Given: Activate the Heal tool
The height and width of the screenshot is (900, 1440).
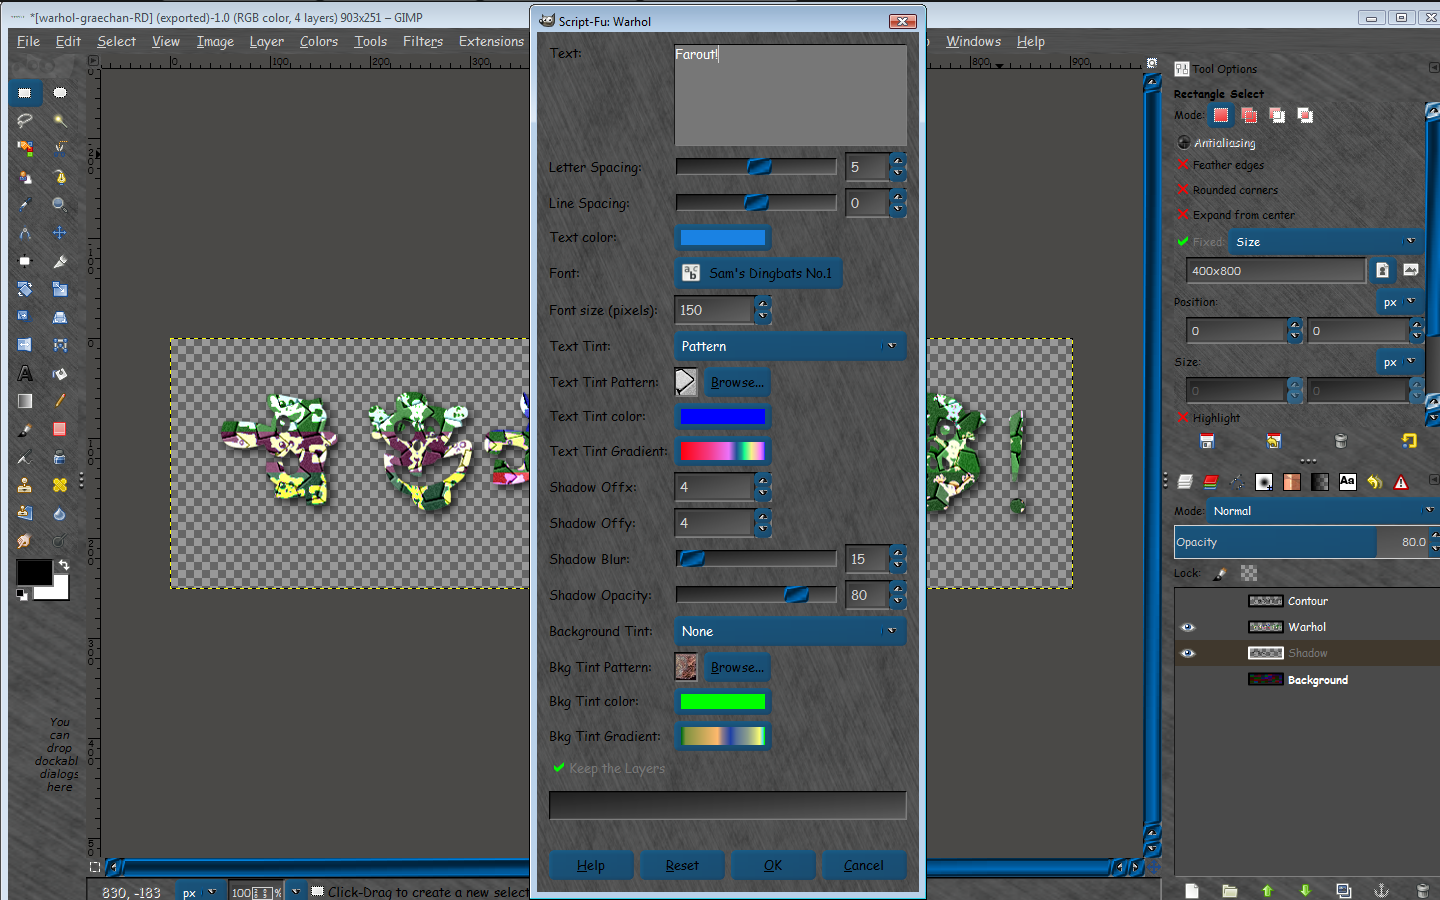Looking at the screenshot, I should coord(60,485).
